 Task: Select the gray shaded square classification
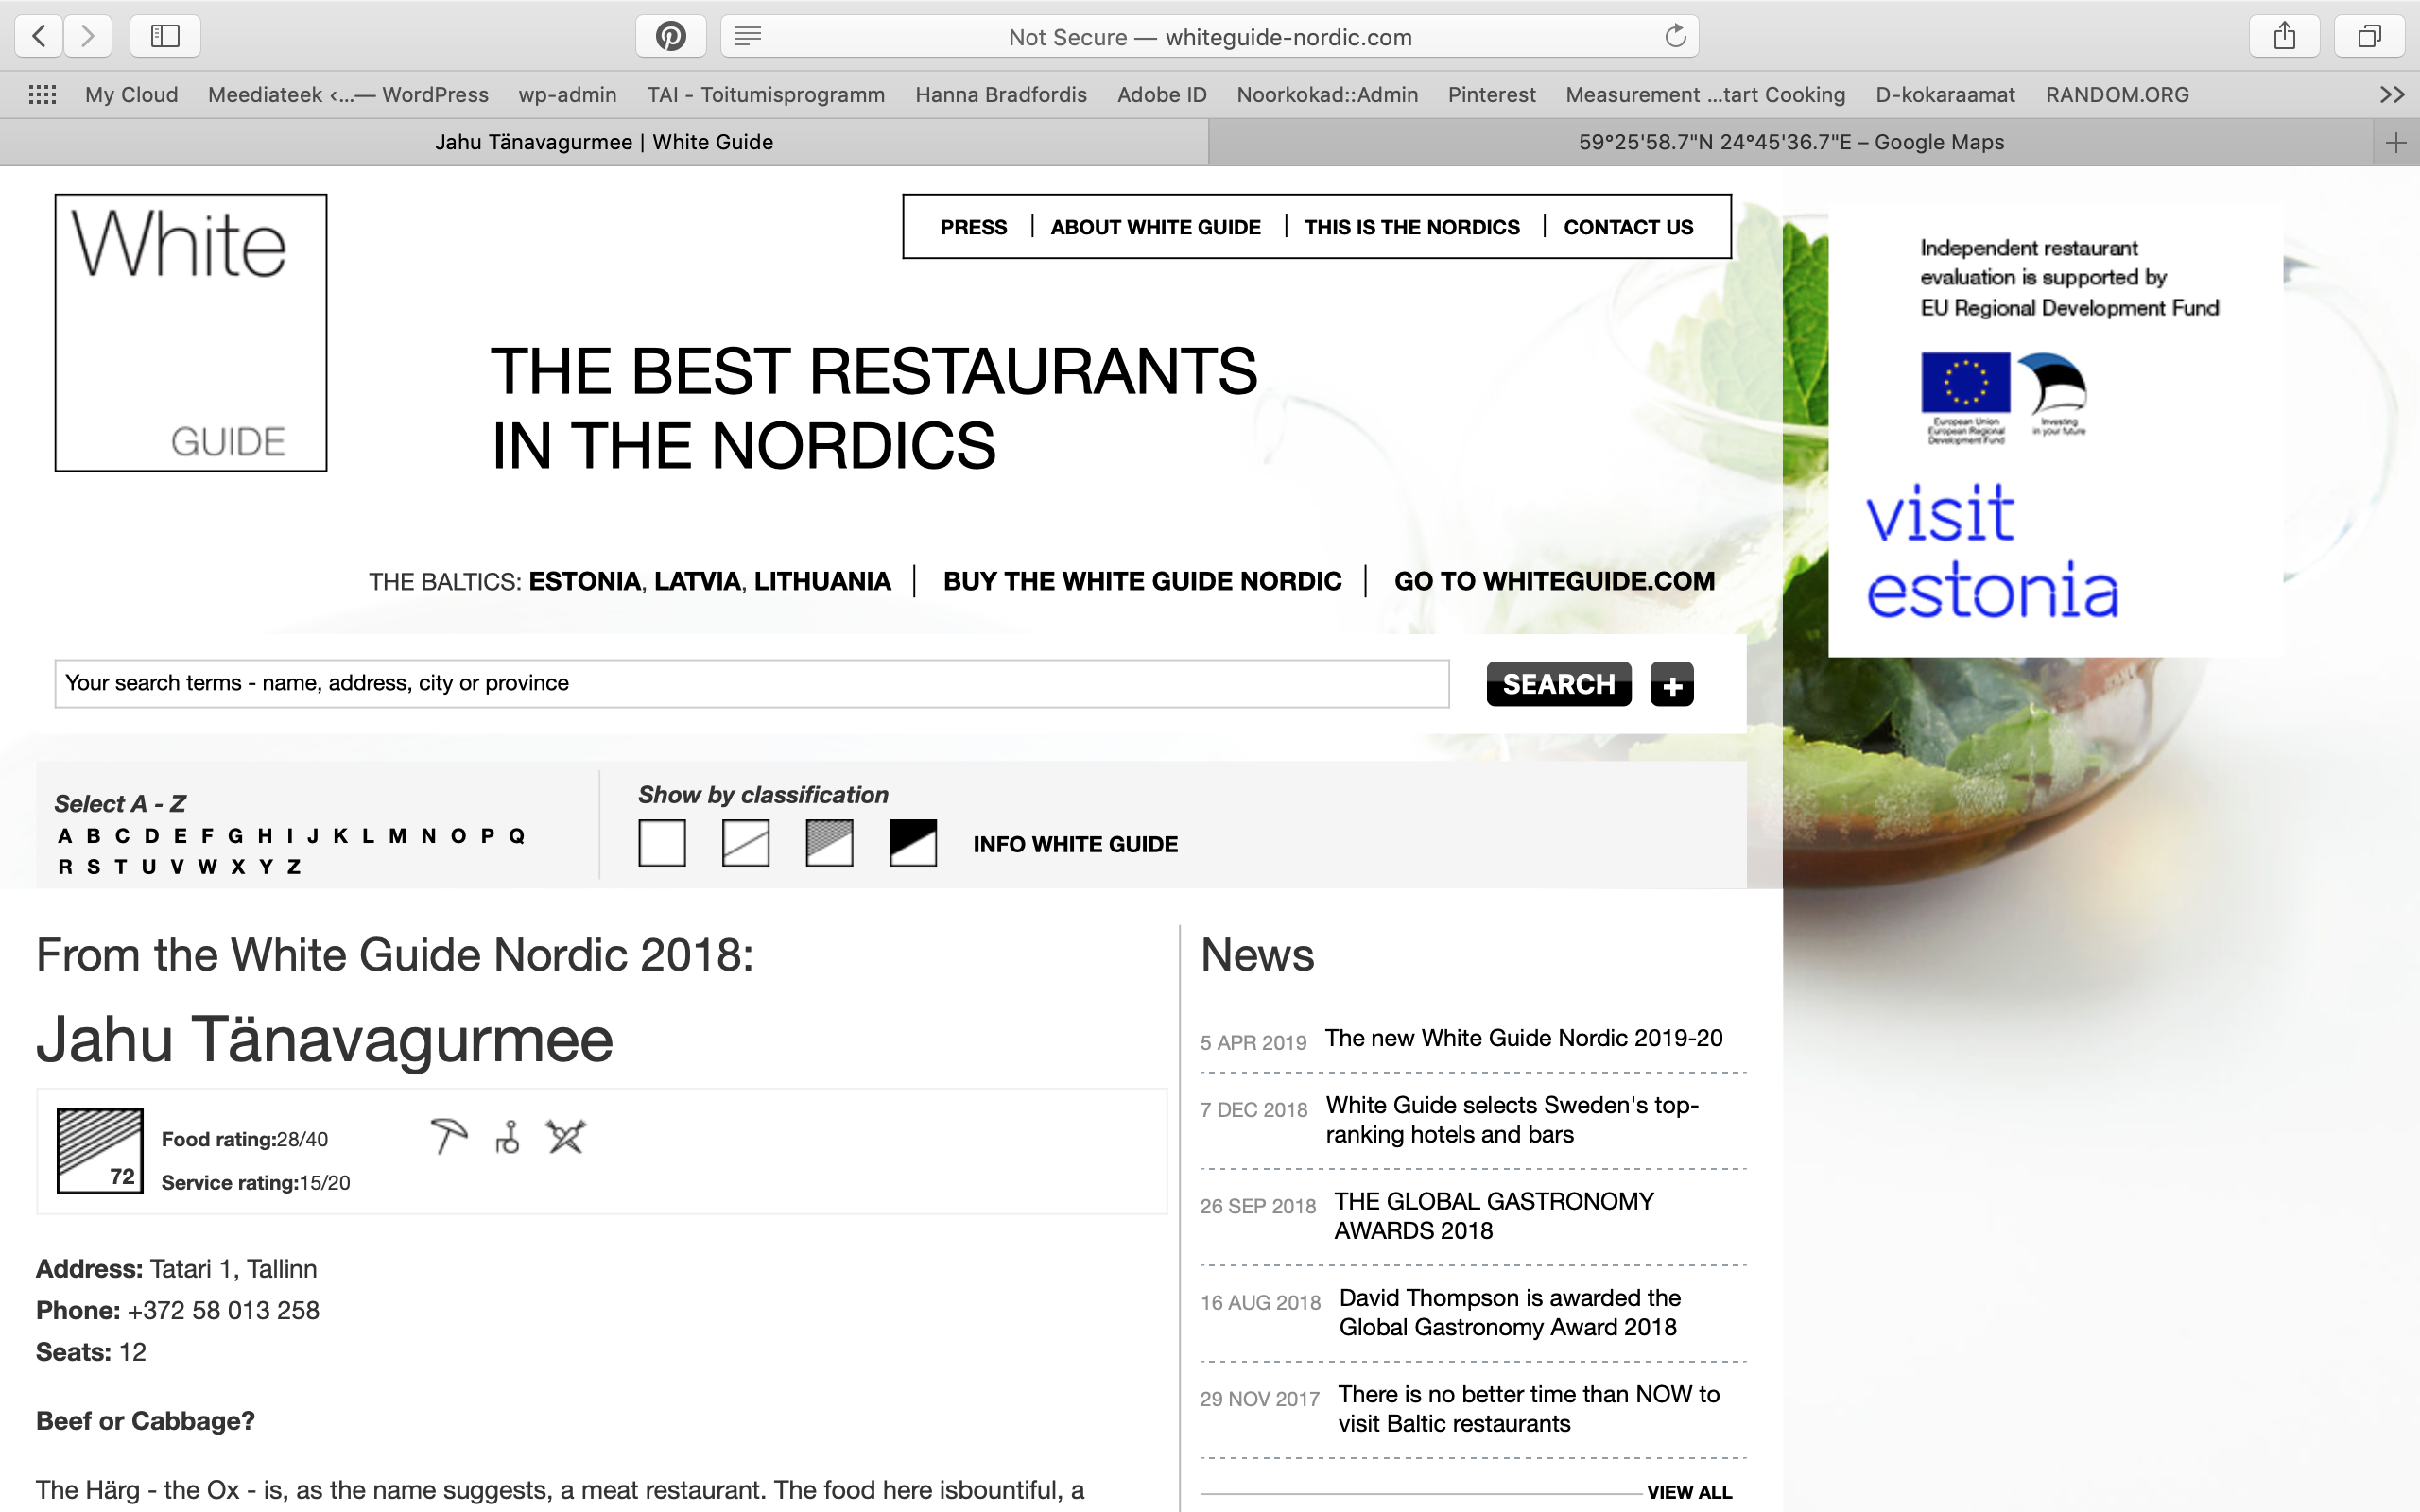click(829, 843)
